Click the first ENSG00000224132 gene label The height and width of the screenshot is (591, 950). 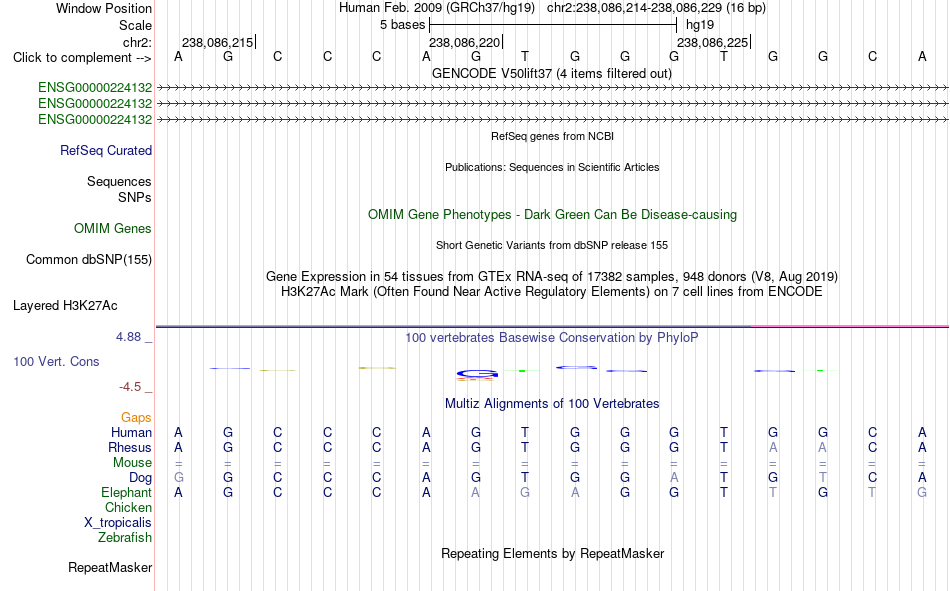coord(95,87)
